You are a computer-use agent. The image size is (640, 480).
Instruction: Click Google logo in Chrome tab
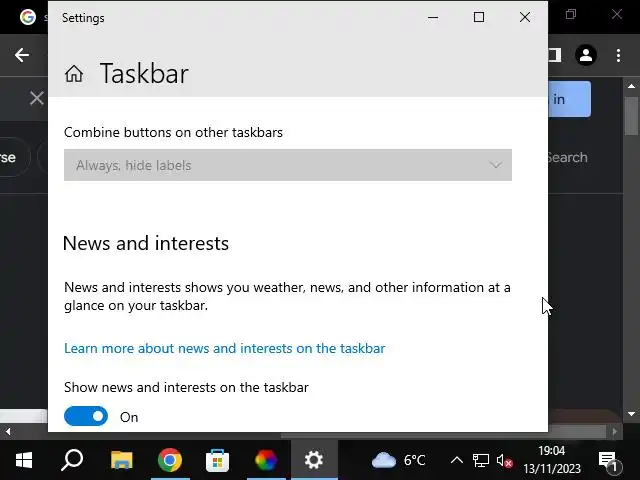pyautogui.click(x=28, y=17)
